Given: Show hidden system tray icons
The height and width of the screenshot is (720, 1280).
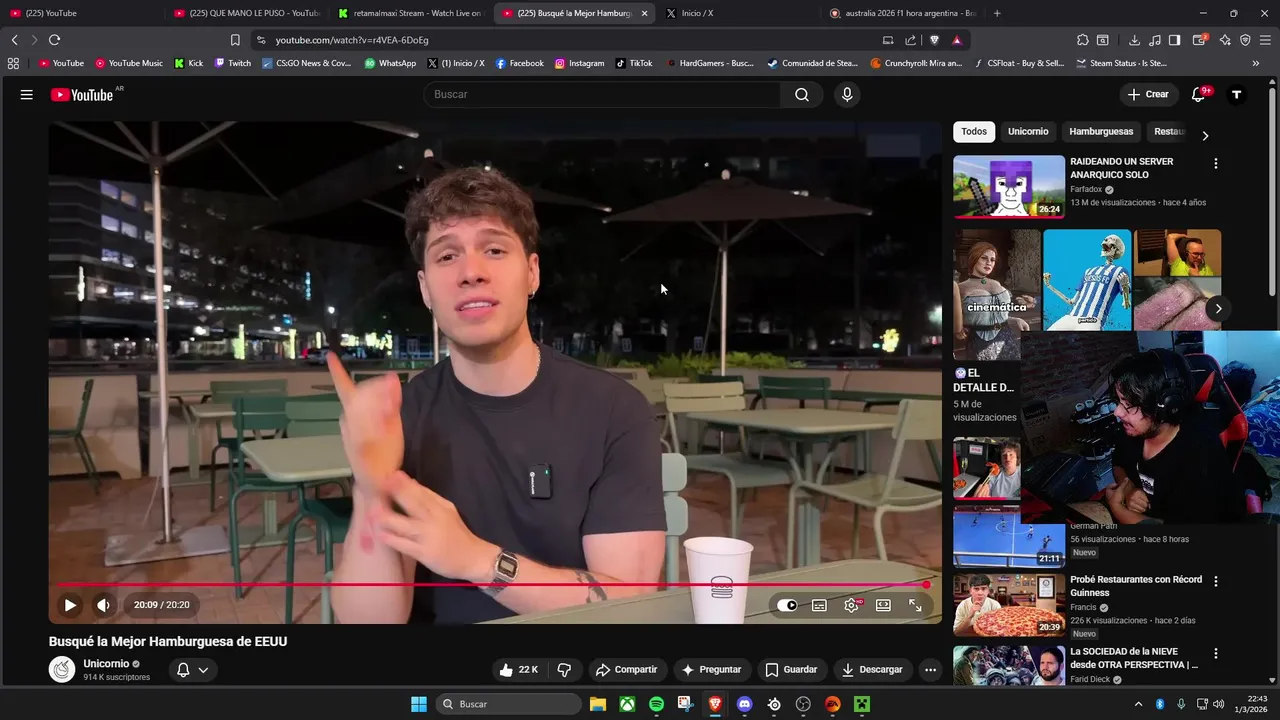Looking at the screenshot, I should (x=1138, y=704).
